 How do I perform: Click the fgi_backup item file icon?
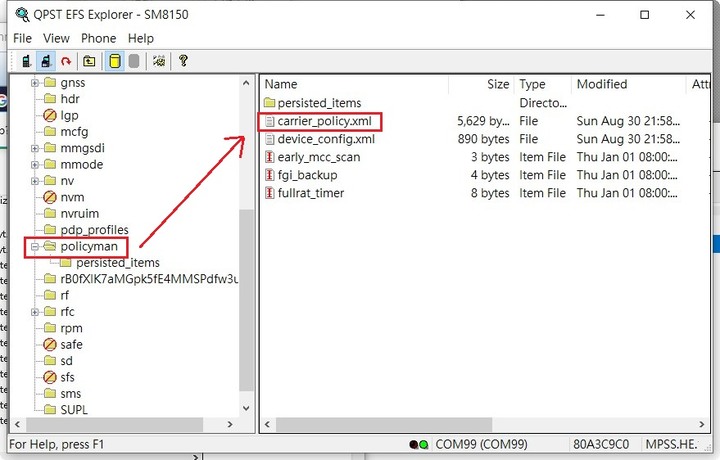[270, 175]
